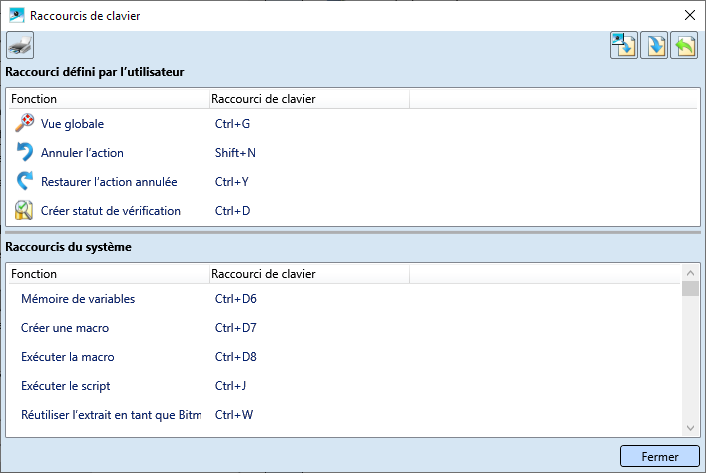Click the Shift+N shortcut cell
The image size is (706, 473).
point(235,153)
